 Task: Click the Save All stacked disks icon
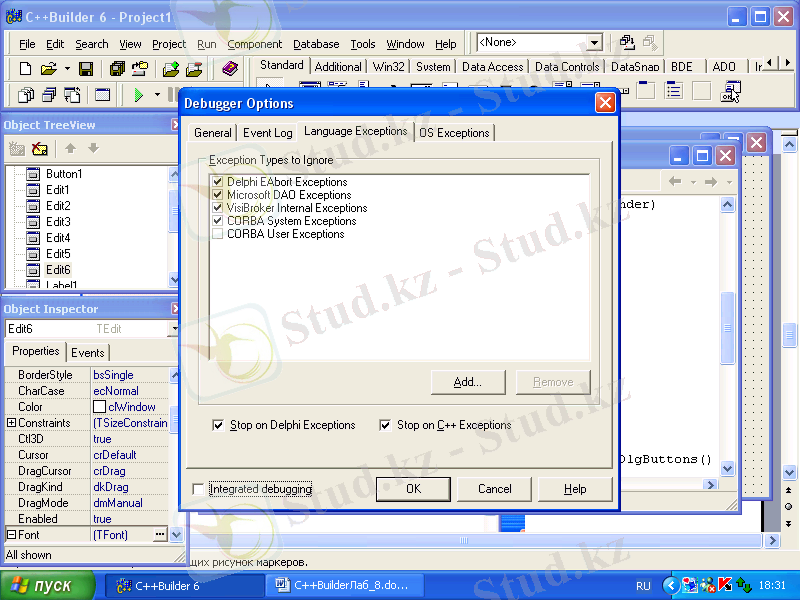coord(117,68)
